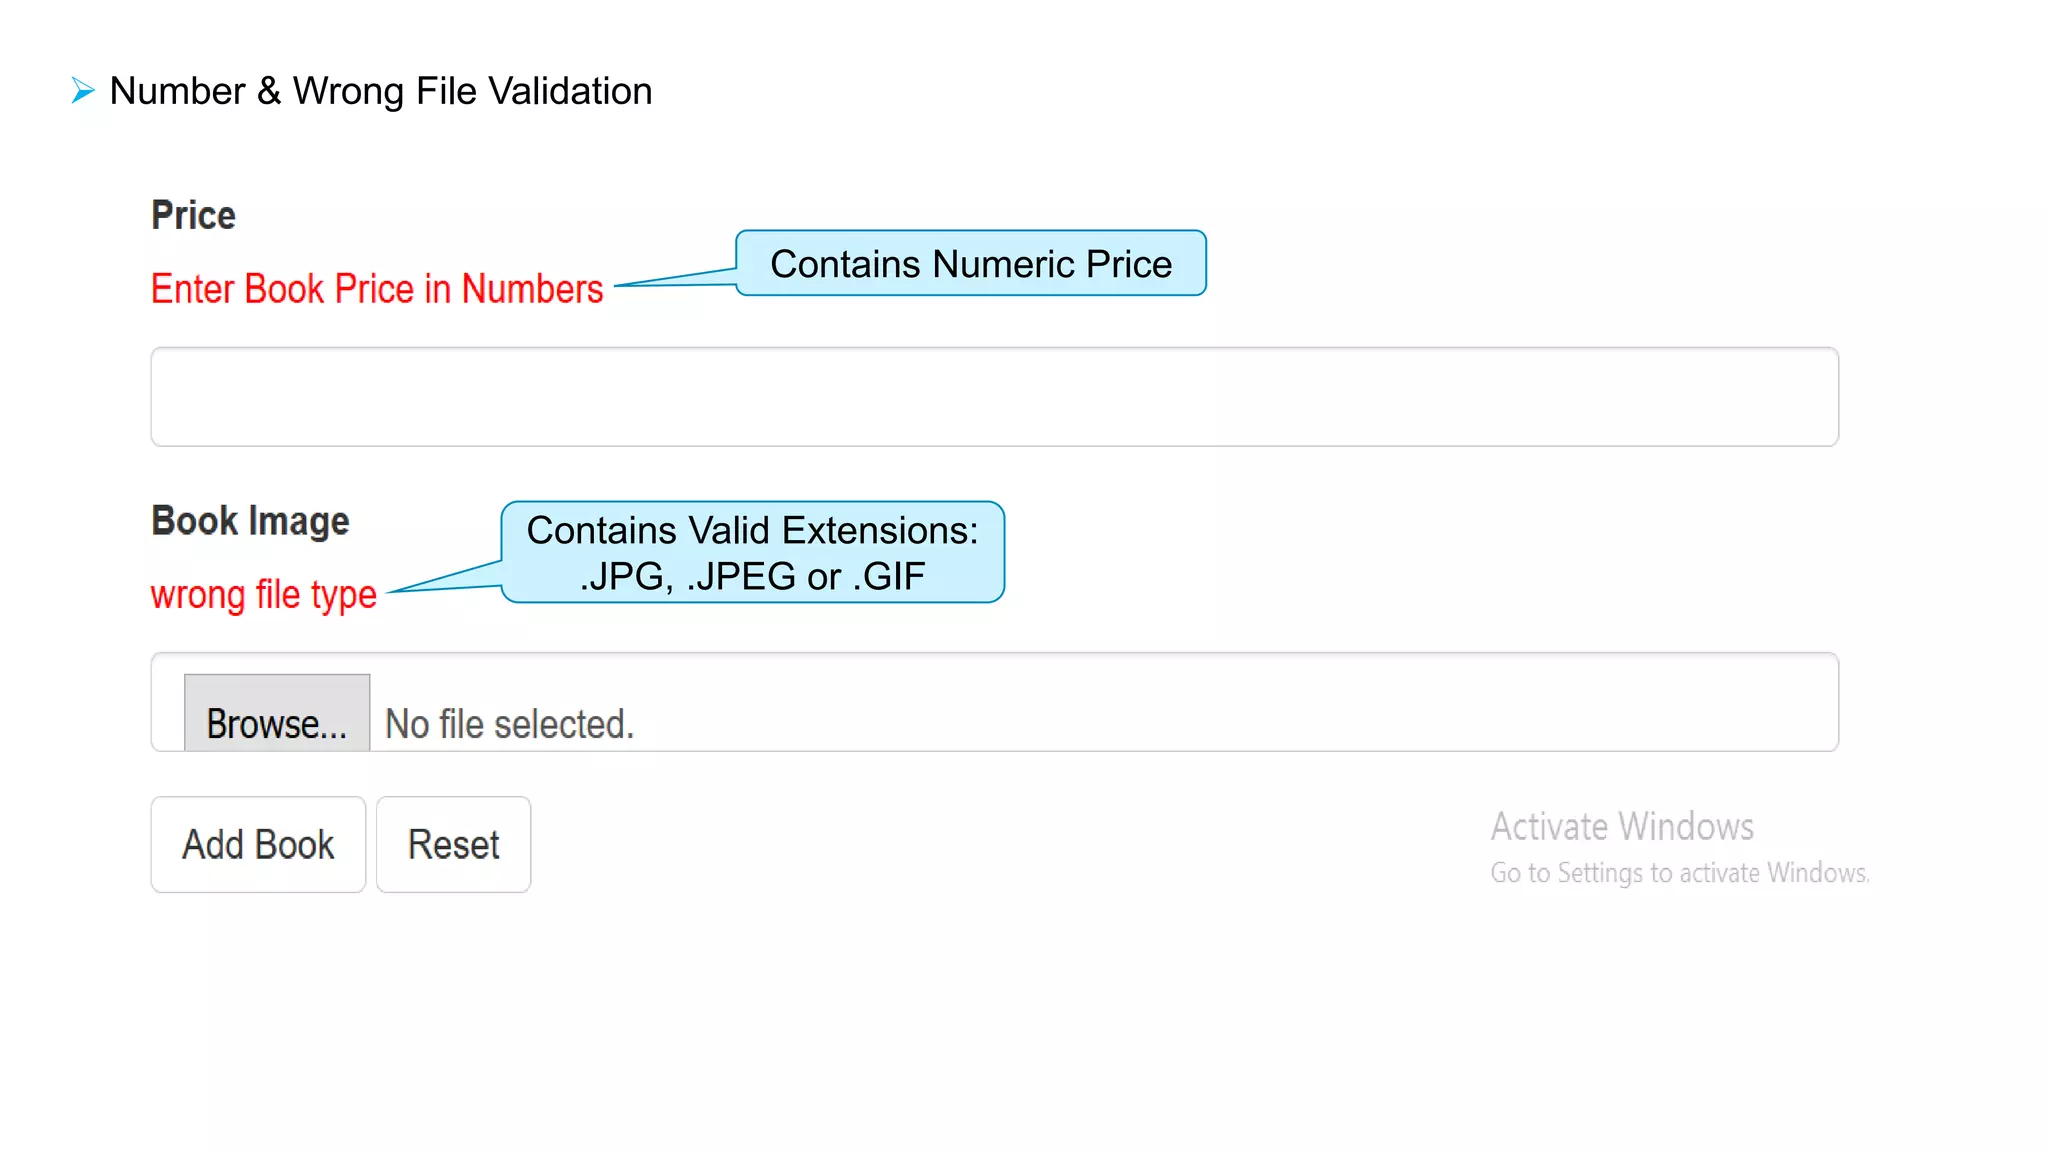Image resolution: width=2048 pixels, height=1152 pixels.
Task: Click the "Contains Numeric Price" callout box
Action: pos(970,264)
